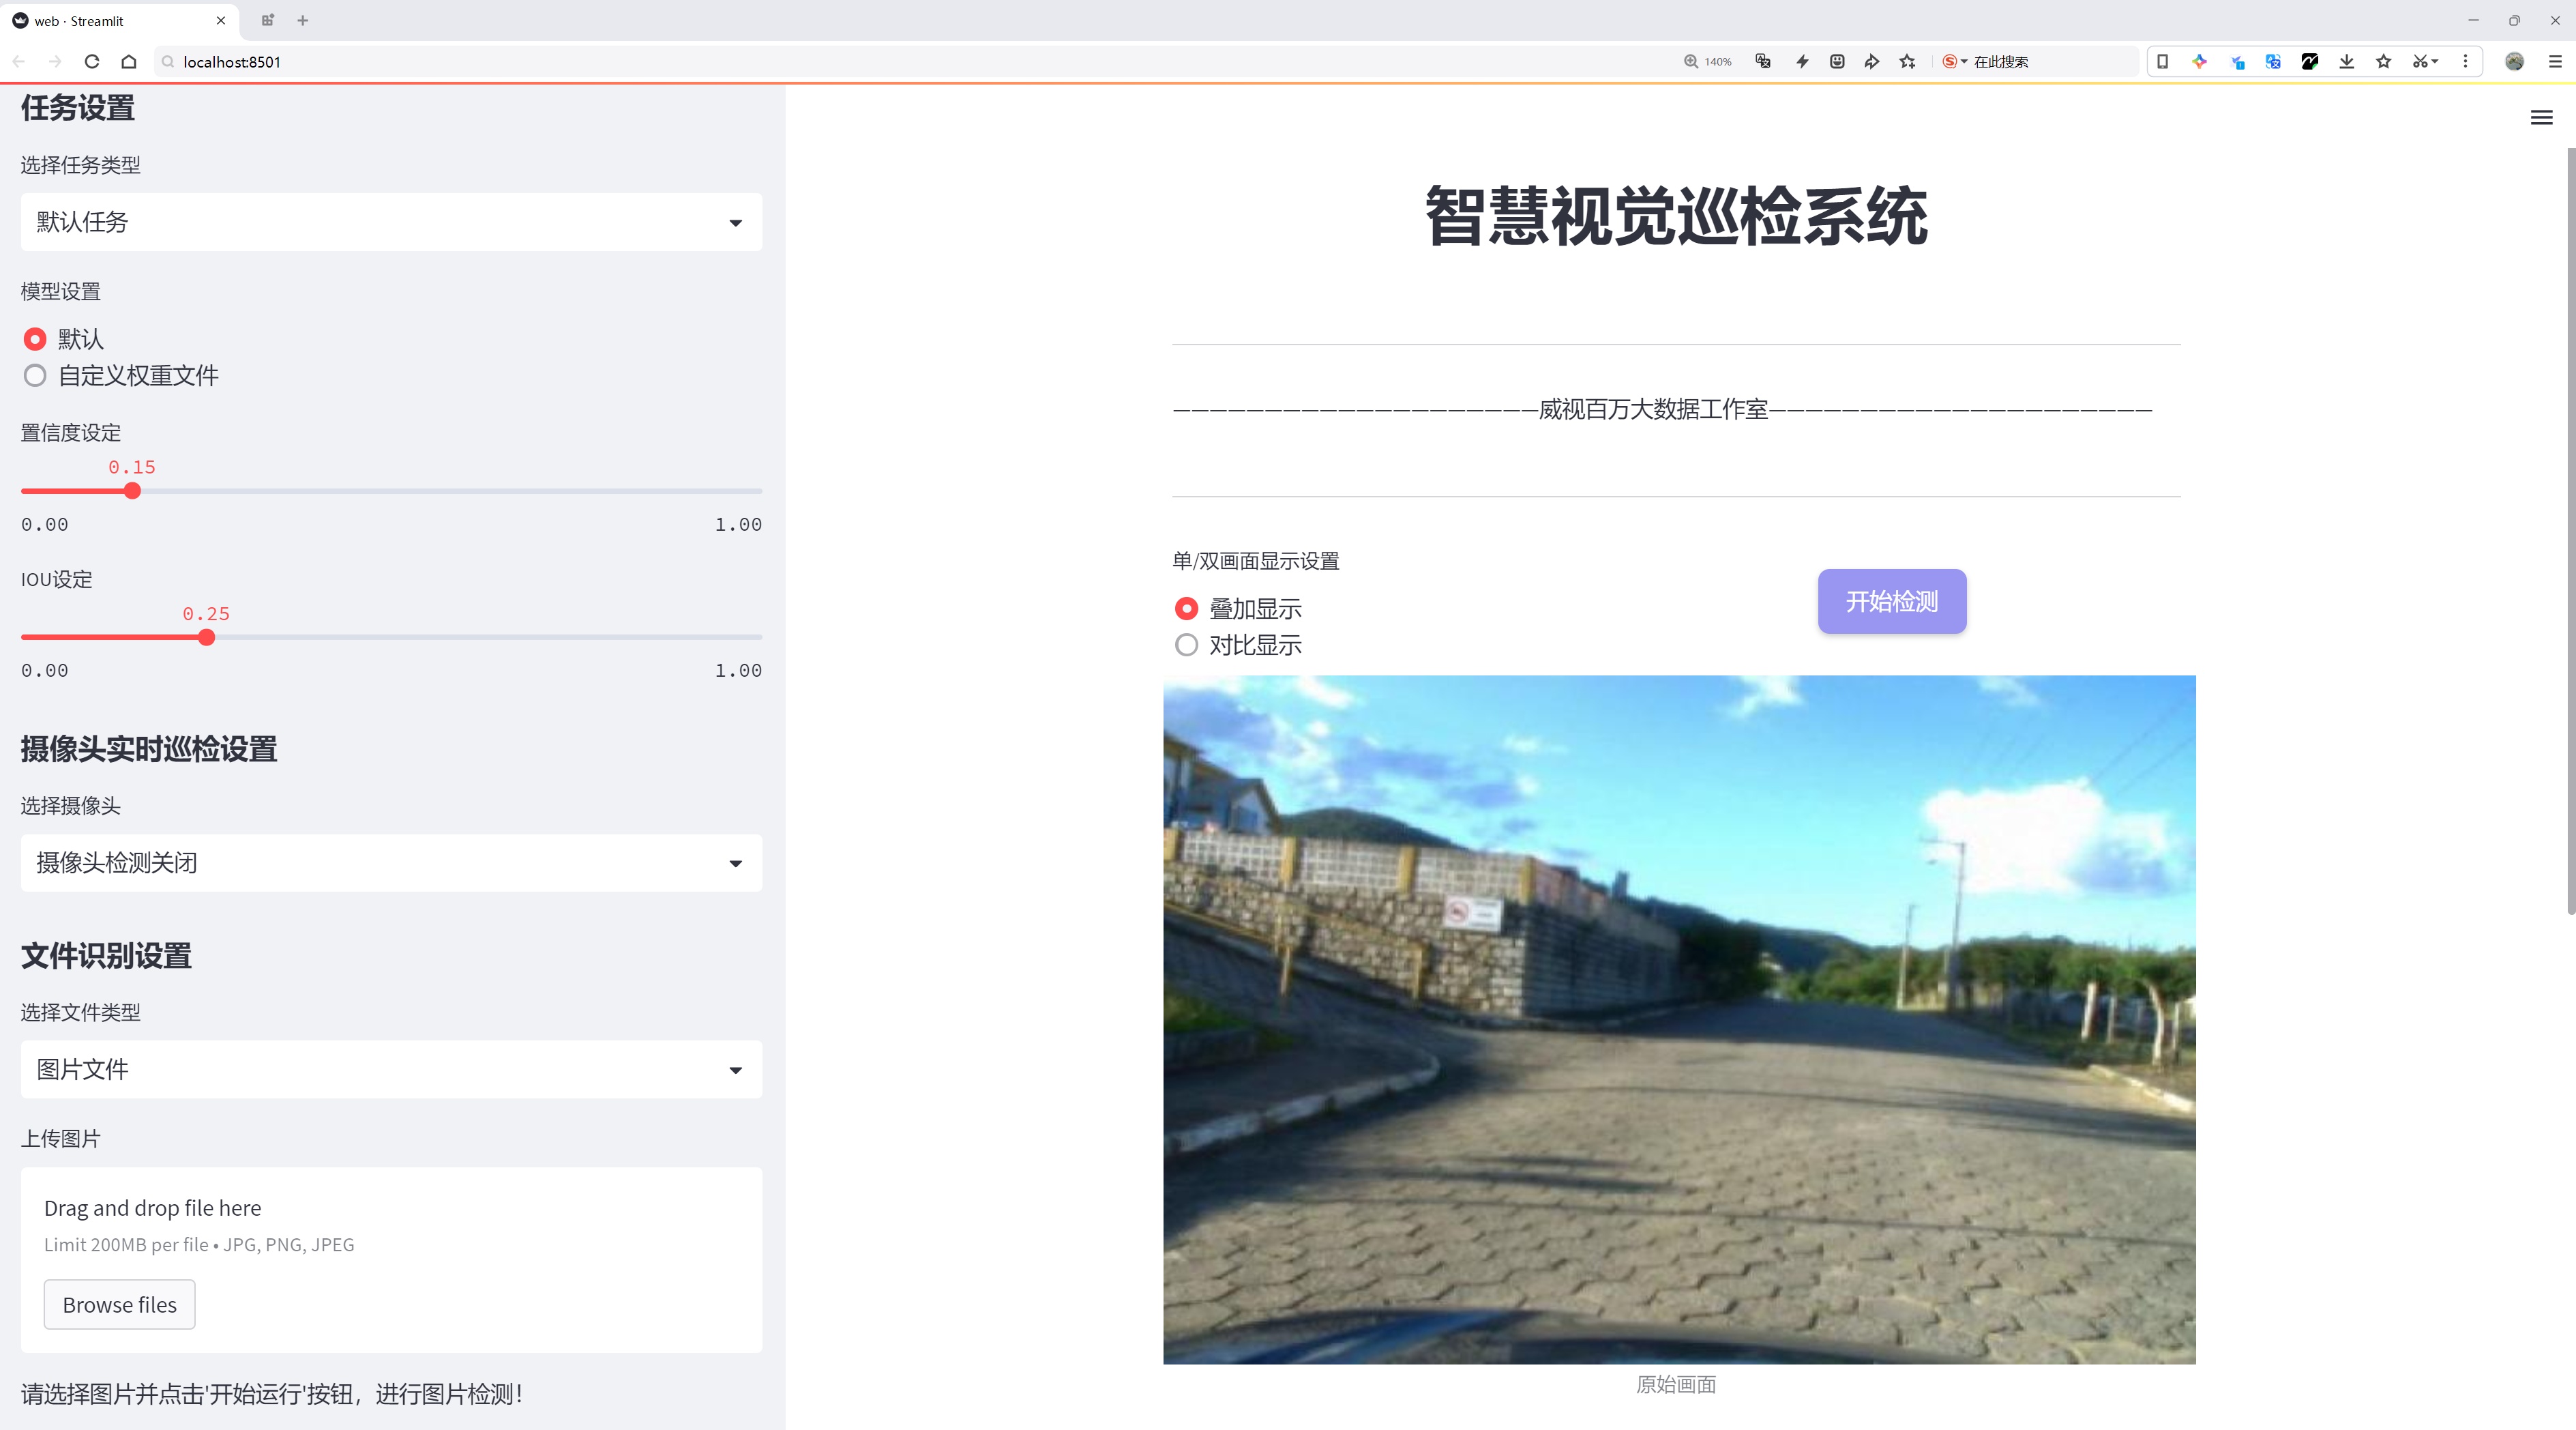
Task: Expand the 默认任务 task type dropdown
Action: pyautogui.click(x=391, y=222)
